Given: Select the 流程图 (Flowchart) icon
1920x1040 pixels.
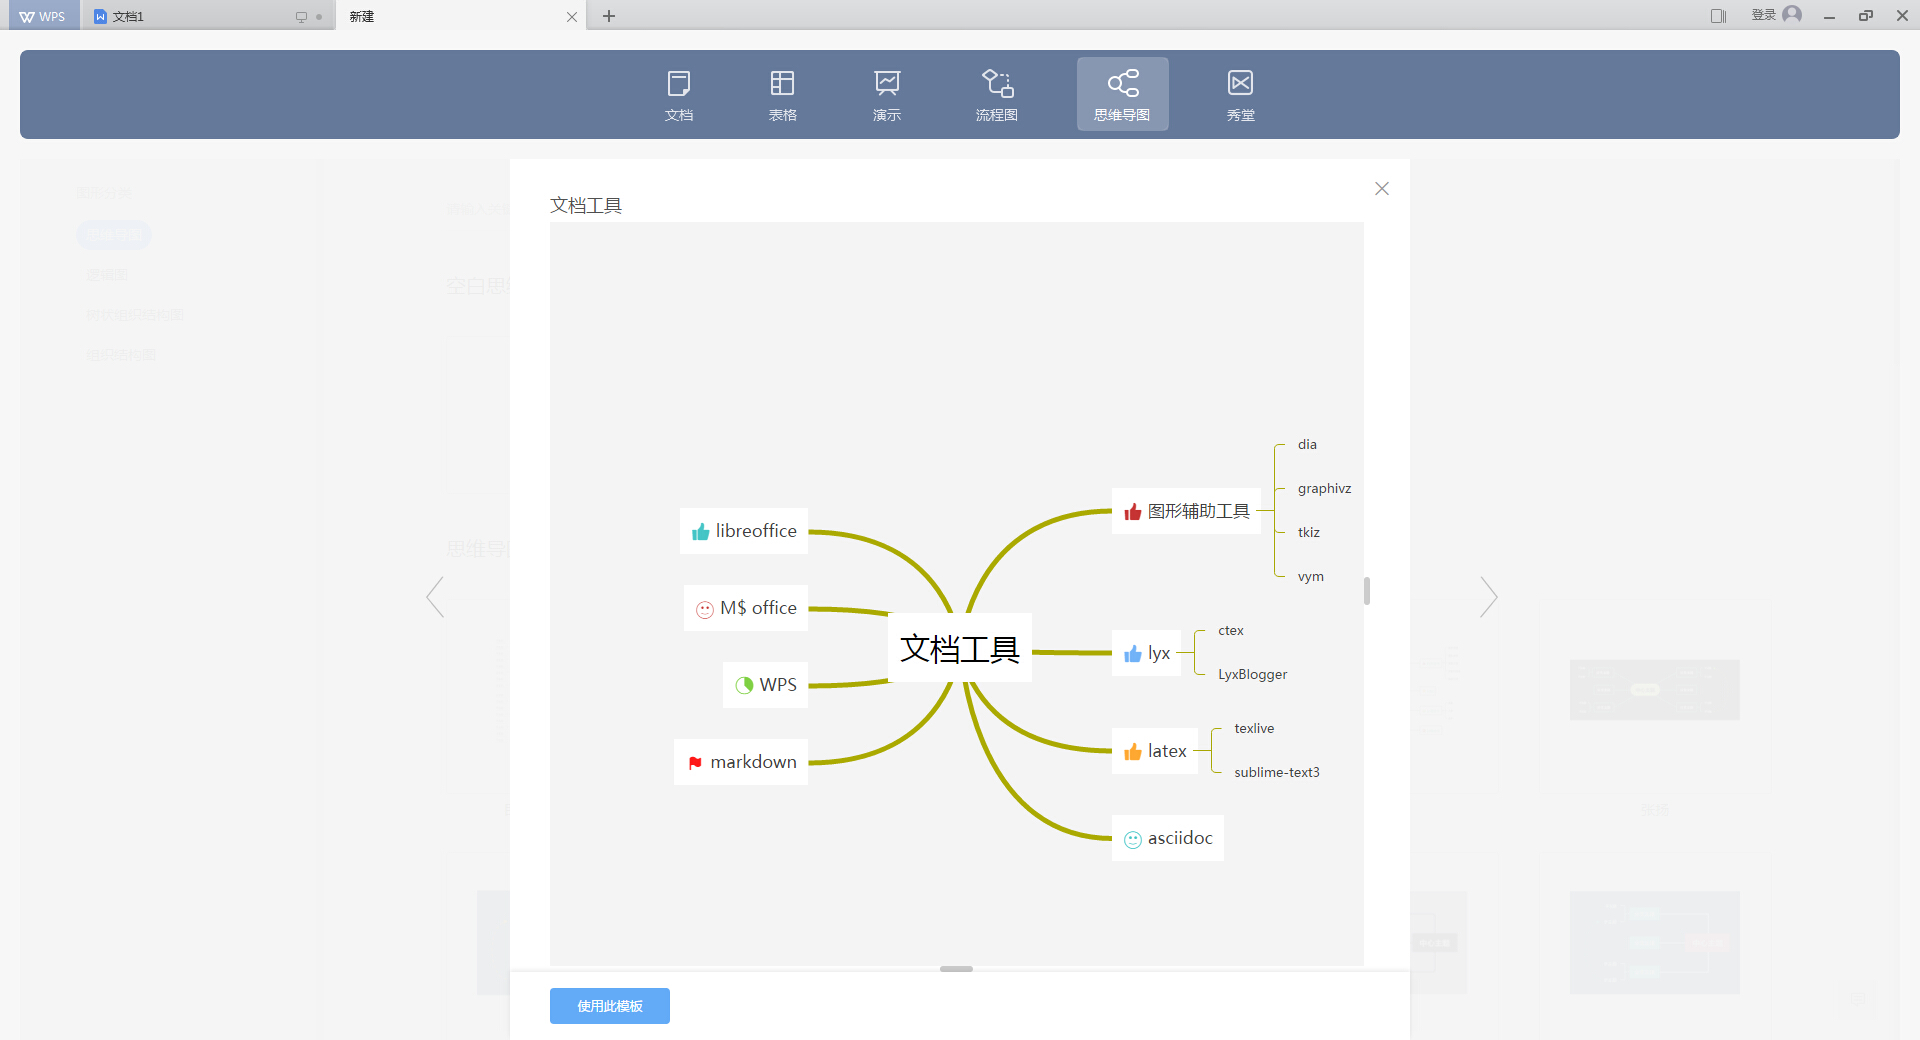Looking at the screenshot, I should [996, 94].
